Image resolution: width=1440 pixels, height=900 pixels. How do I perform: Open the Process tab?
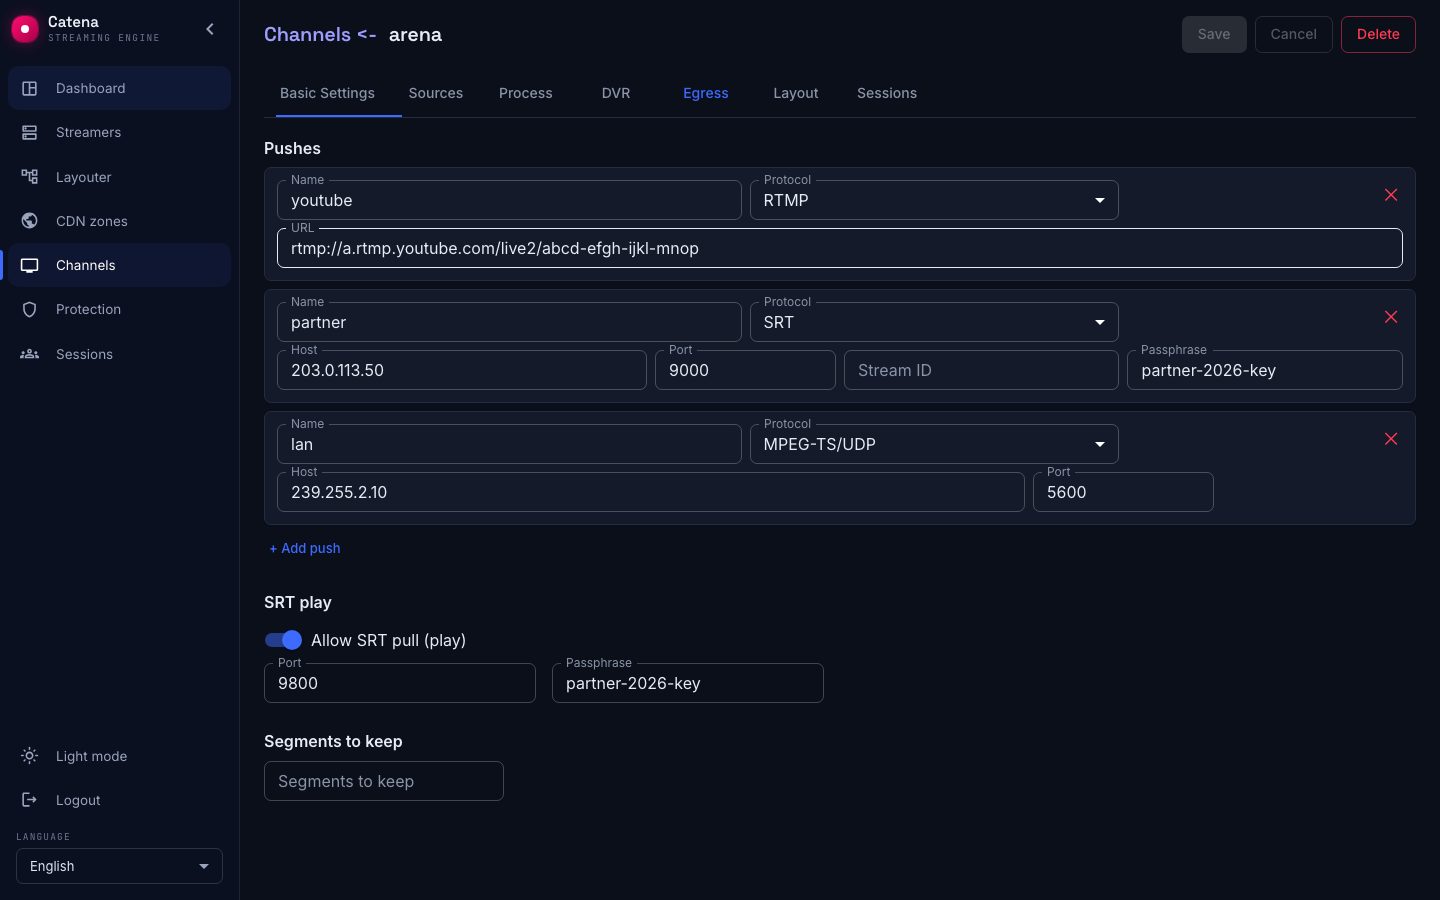coord(526,93)
